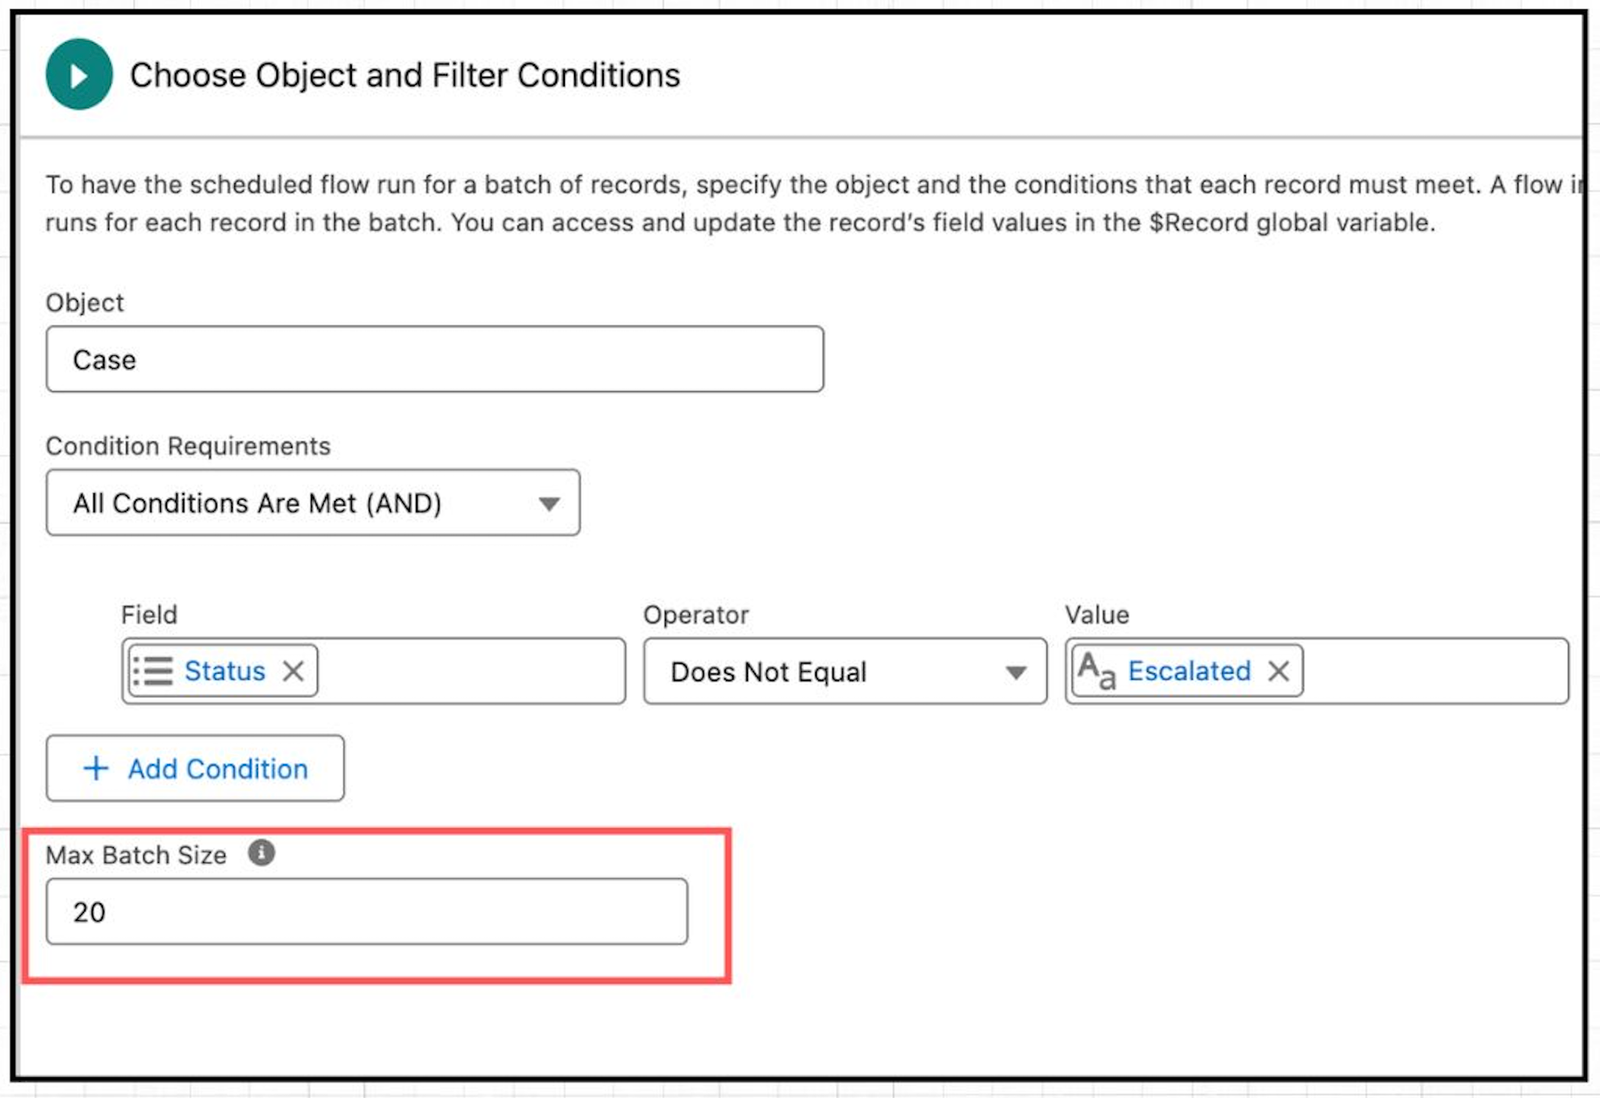The height and width of the screenshot is (1098, 1600).
Task: Open the Condition Requirements dropdown
Action: click(313, 503)
